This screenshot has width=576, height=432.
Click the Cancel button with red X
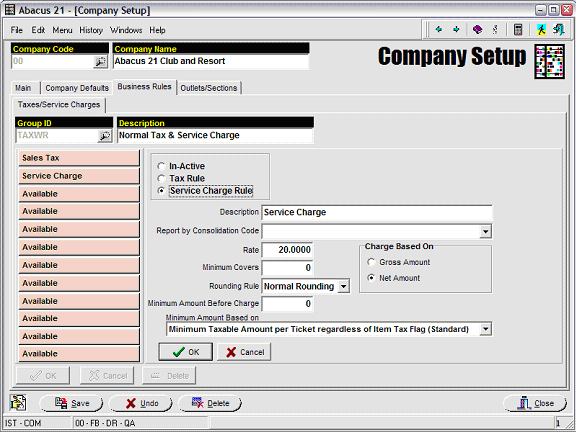244,352
